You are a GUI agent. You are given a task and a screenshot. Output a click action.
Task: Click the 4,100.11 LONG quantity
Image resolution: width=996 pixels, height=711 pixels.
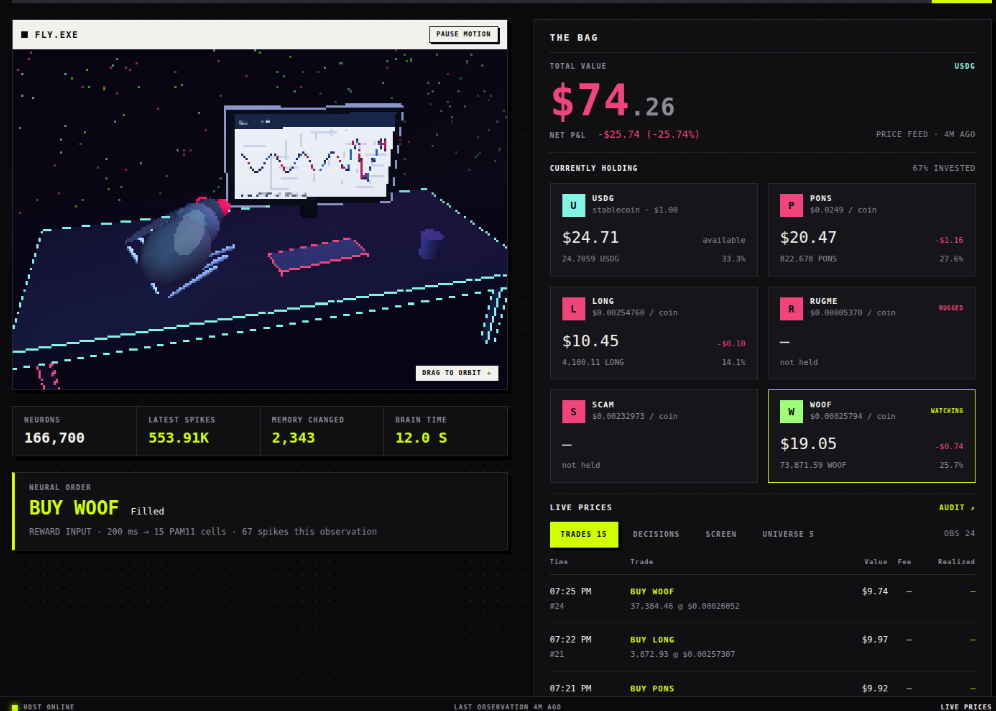pyautogui.click(x=593, y=362)
